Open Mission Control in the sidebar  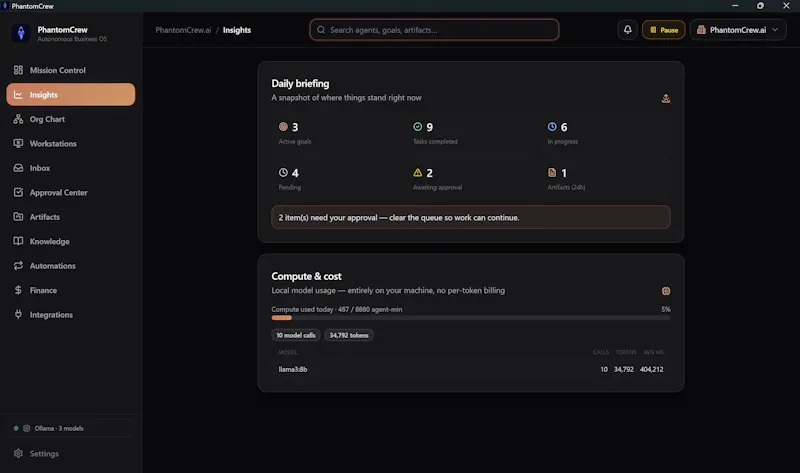pyautogui.click(x=70, y=70)
